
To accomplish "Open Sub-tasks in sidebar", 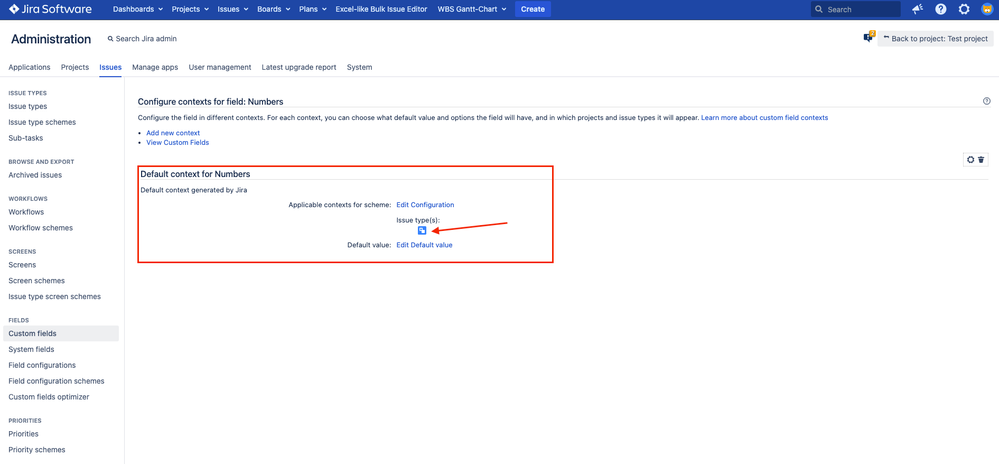I will click(26, 138).
